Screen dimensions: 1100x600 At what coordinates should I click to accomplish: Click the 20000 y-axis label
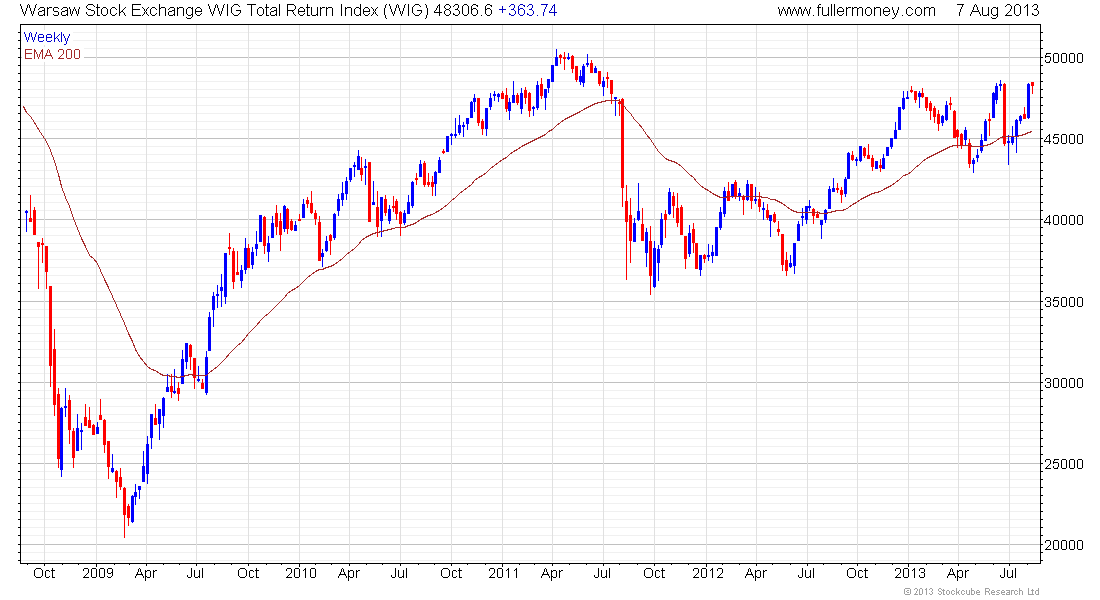coord(1064,545)
